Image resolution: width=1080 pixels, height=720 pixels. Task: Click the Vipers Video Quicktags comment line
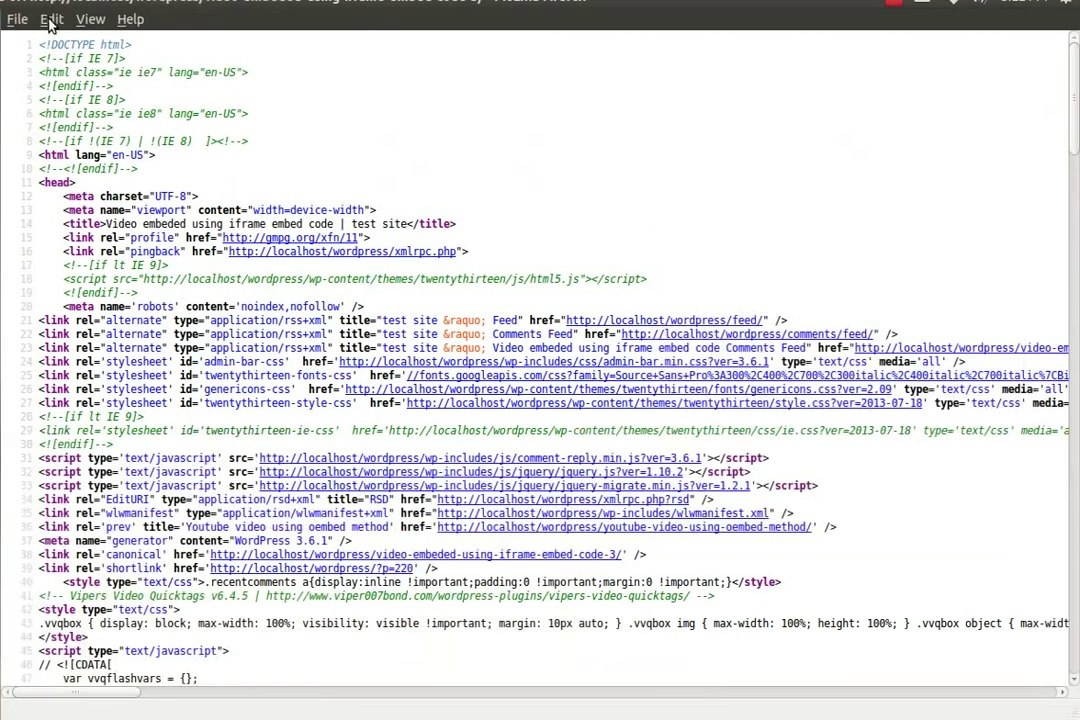pos(376,596)
